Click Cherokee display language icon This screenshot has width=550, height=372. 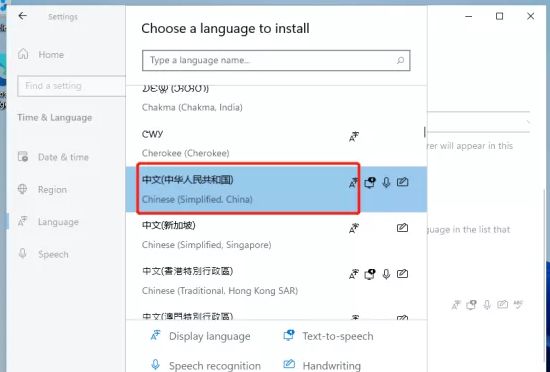pyautogui.click(x=354, y=137)
